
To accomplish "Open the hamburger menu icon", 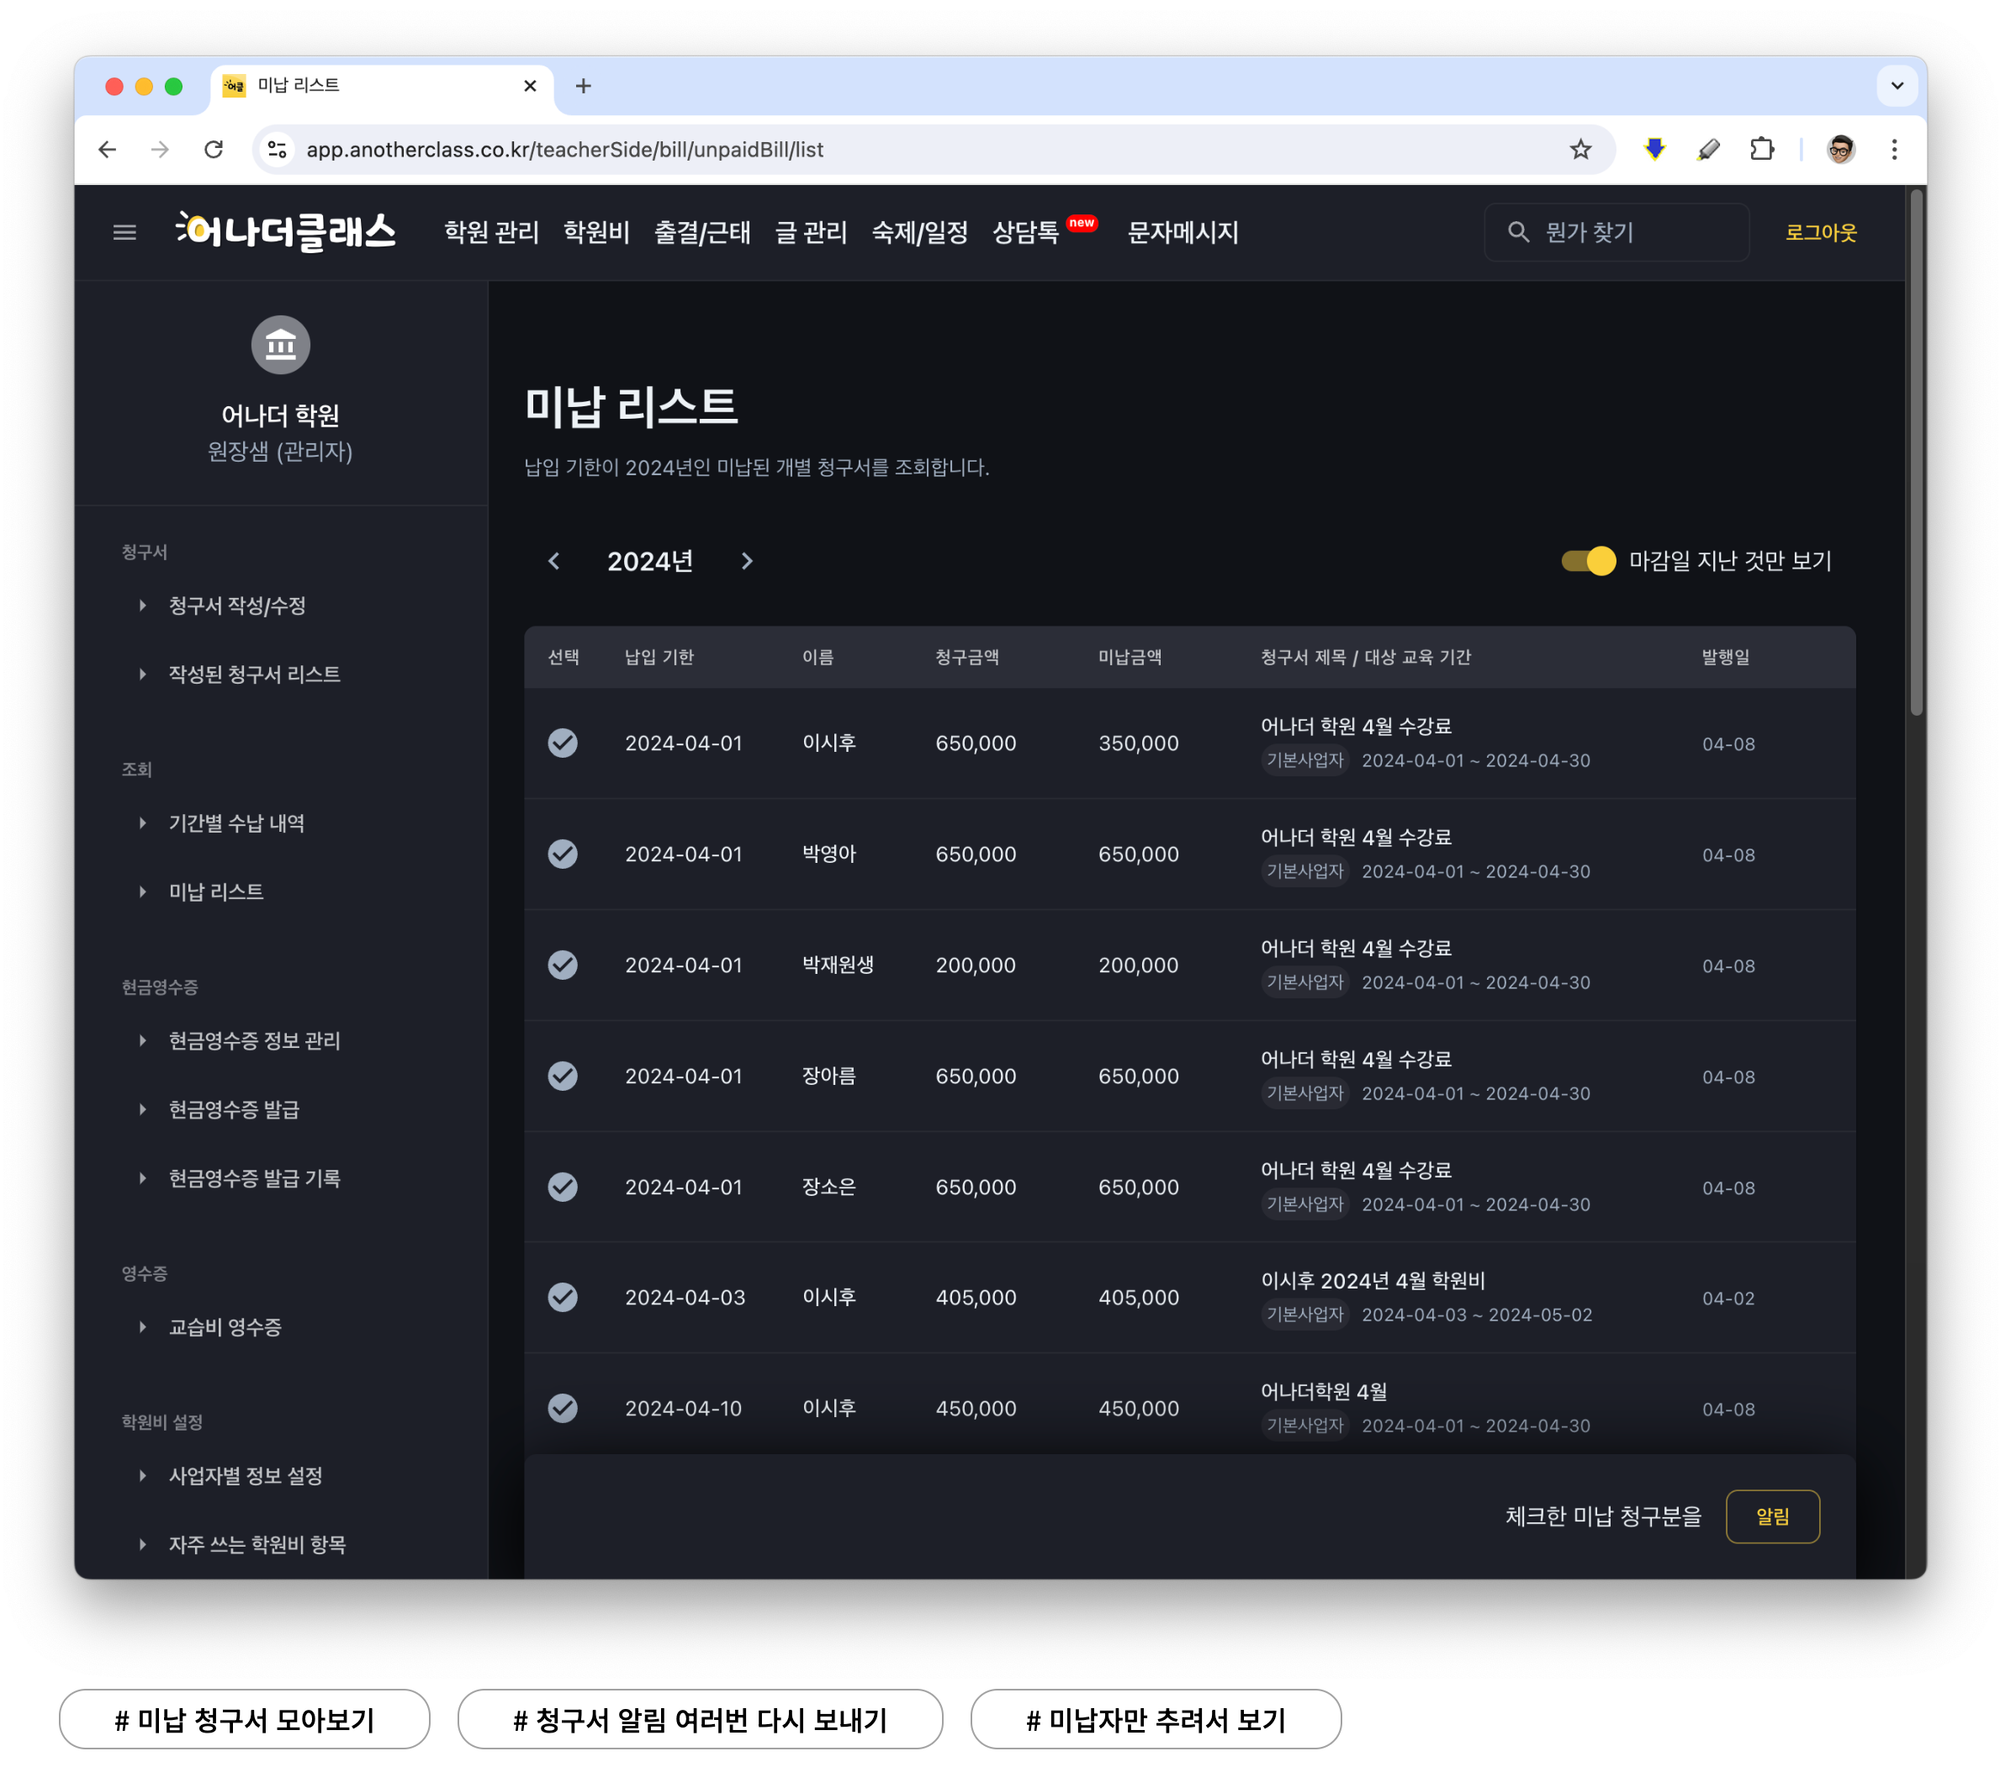I will point(124,232).
